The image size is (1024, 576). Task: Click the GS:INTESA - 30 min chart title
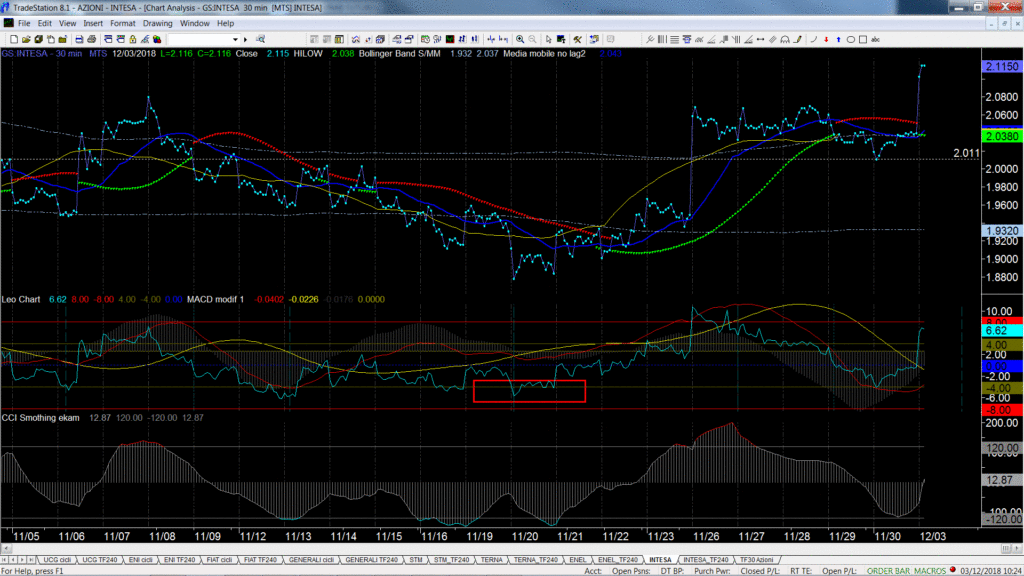point(41,54)
